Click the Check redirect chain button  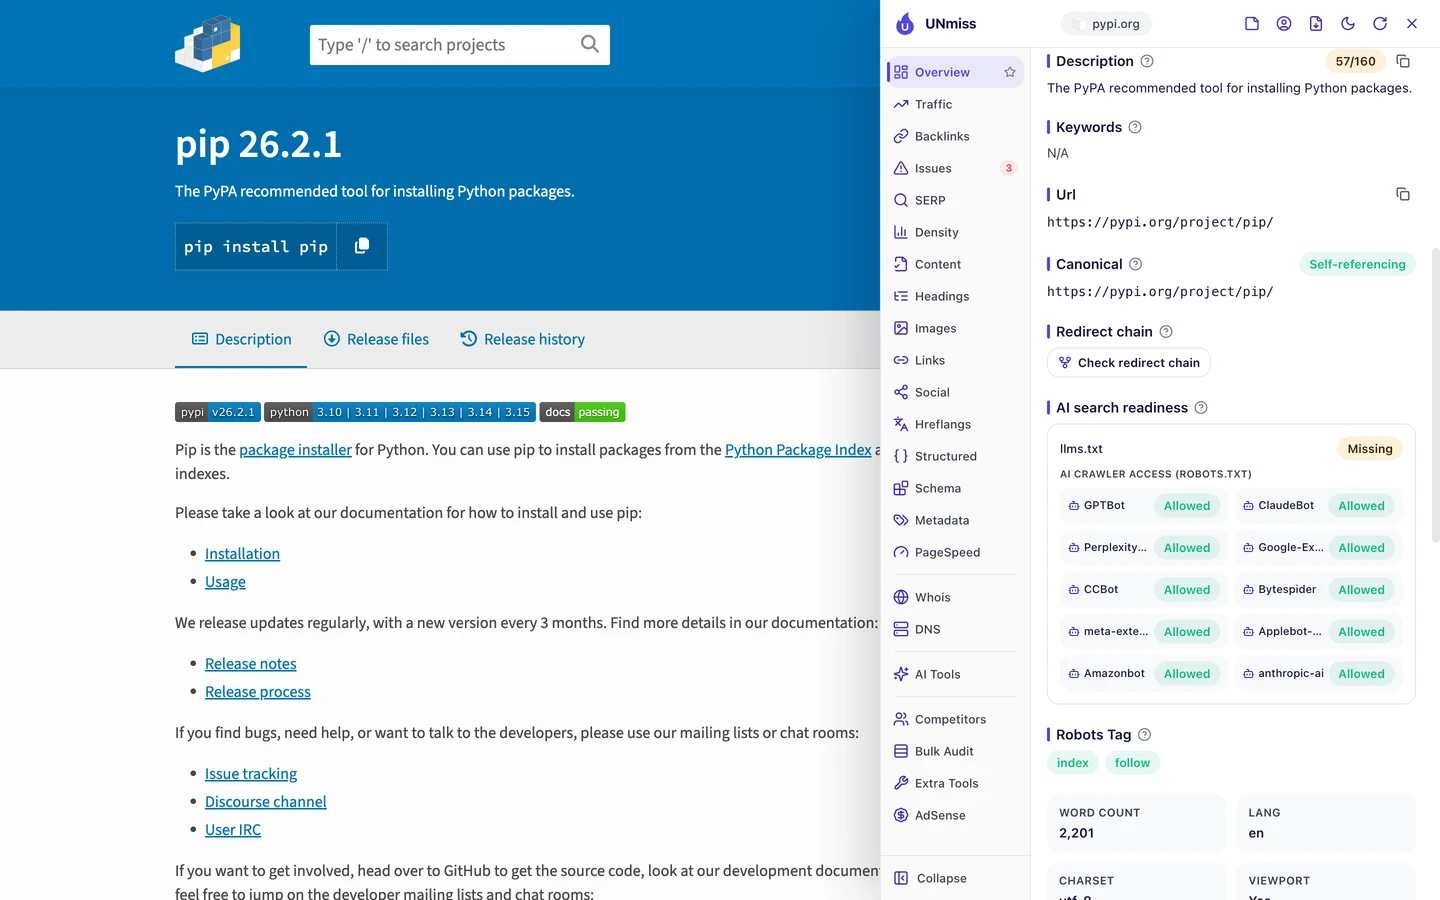(1129, 363)
